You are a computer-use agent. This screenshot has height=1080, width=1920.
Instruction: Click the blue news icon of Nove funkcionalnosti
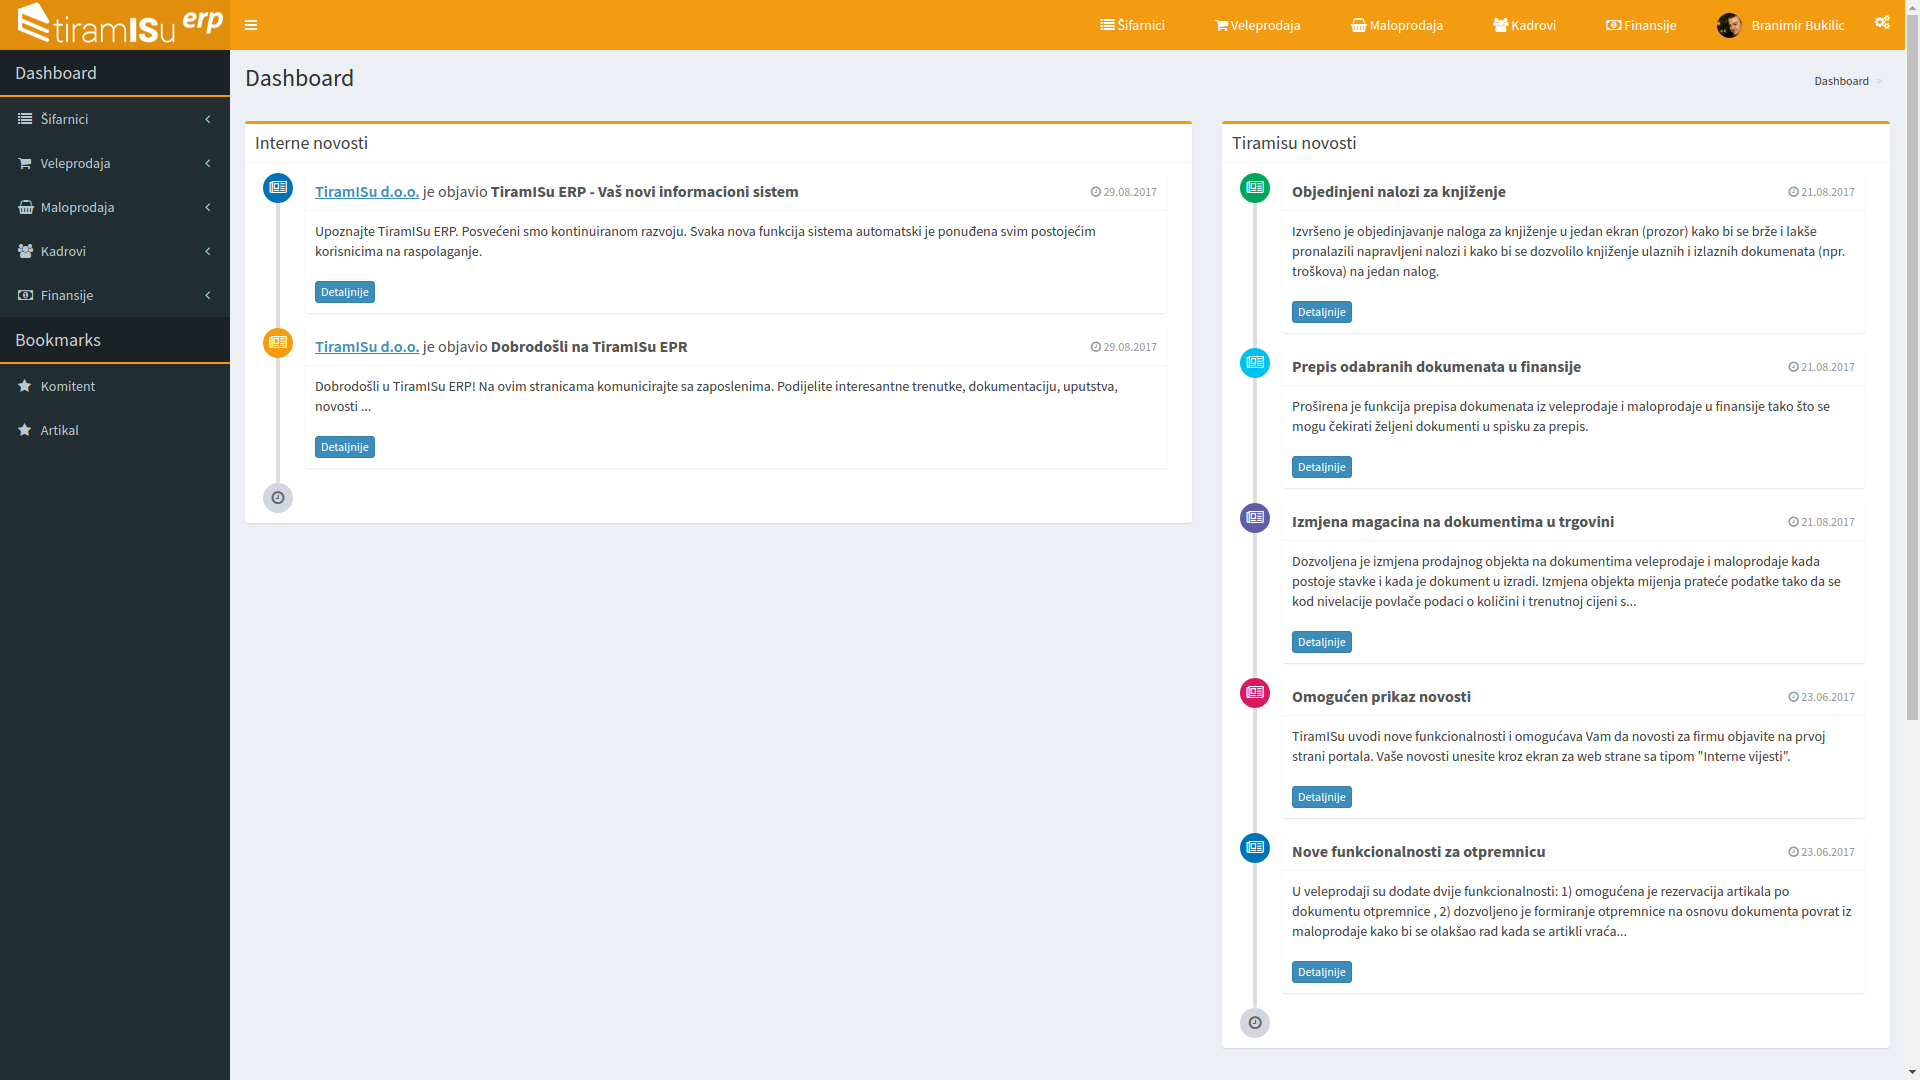point(1255,848)
